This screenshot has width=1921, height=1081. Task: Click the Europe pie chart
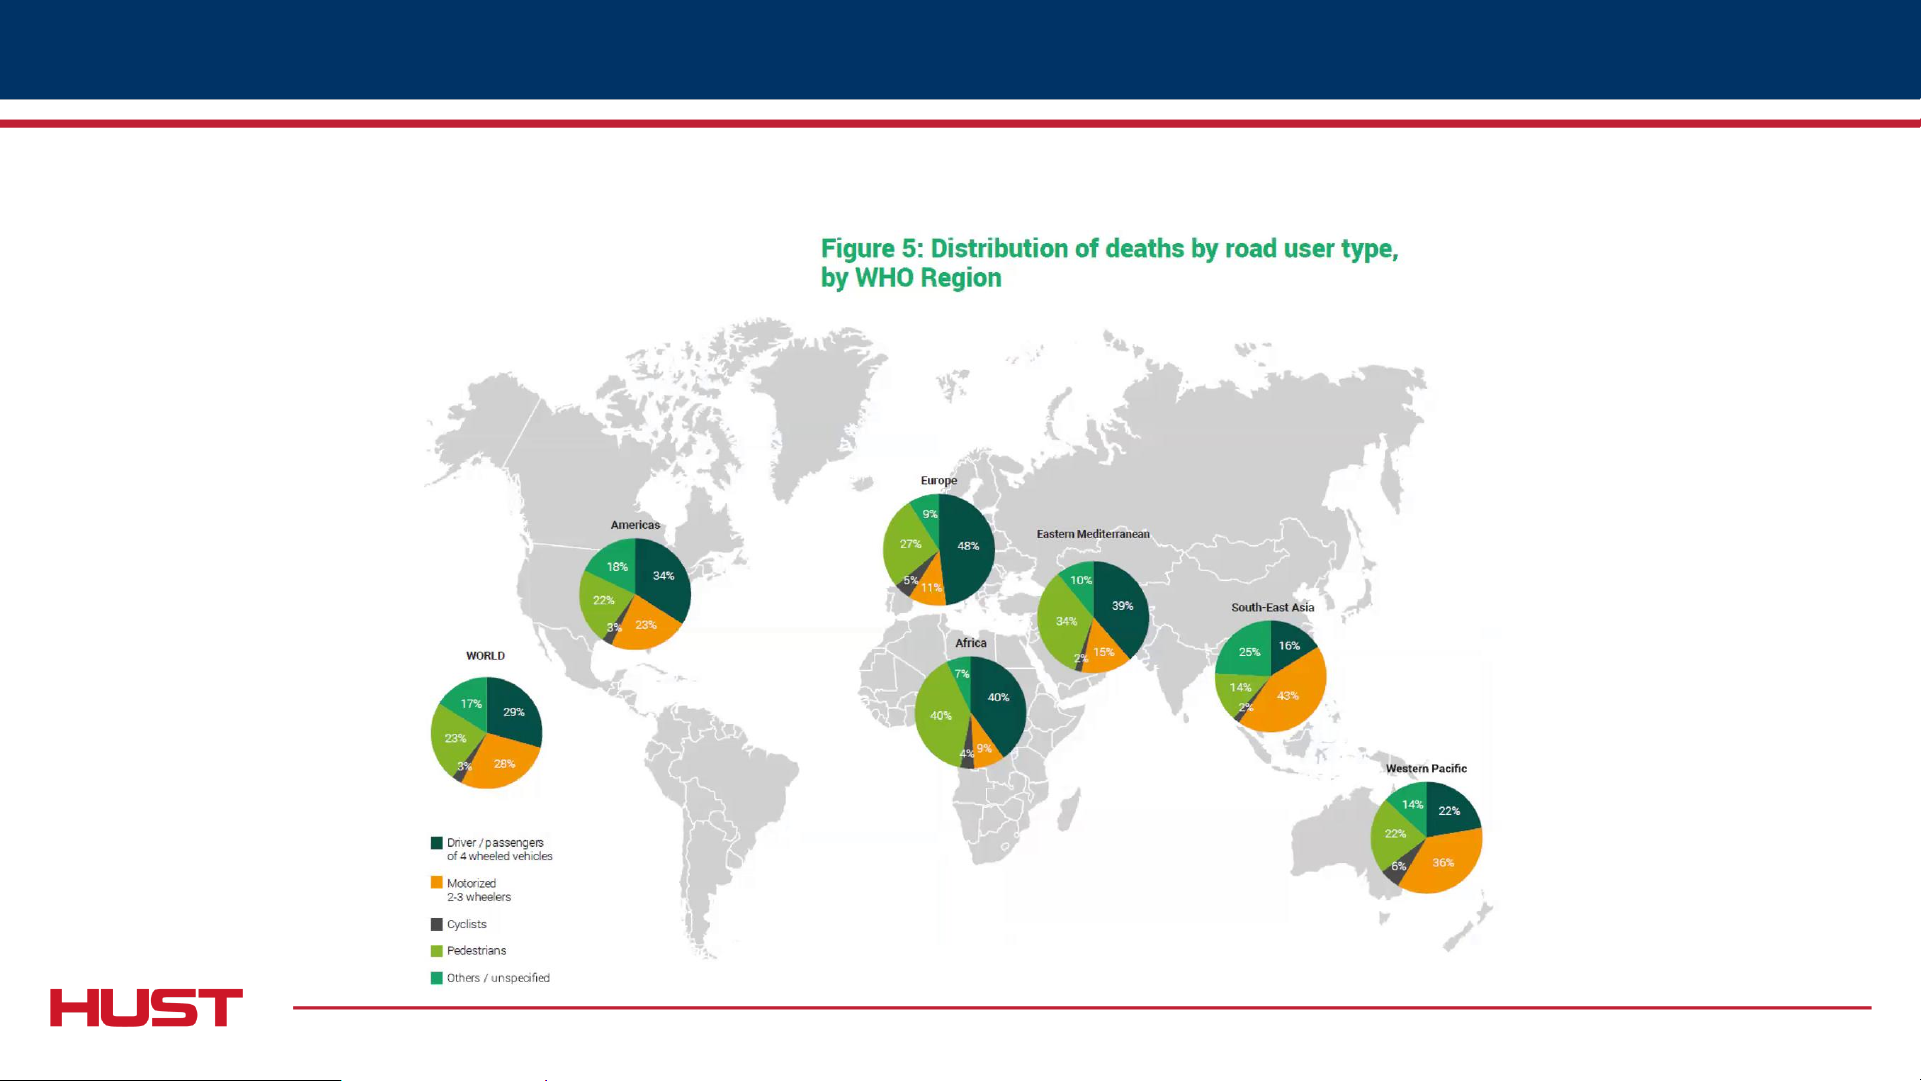pos(938,549)
